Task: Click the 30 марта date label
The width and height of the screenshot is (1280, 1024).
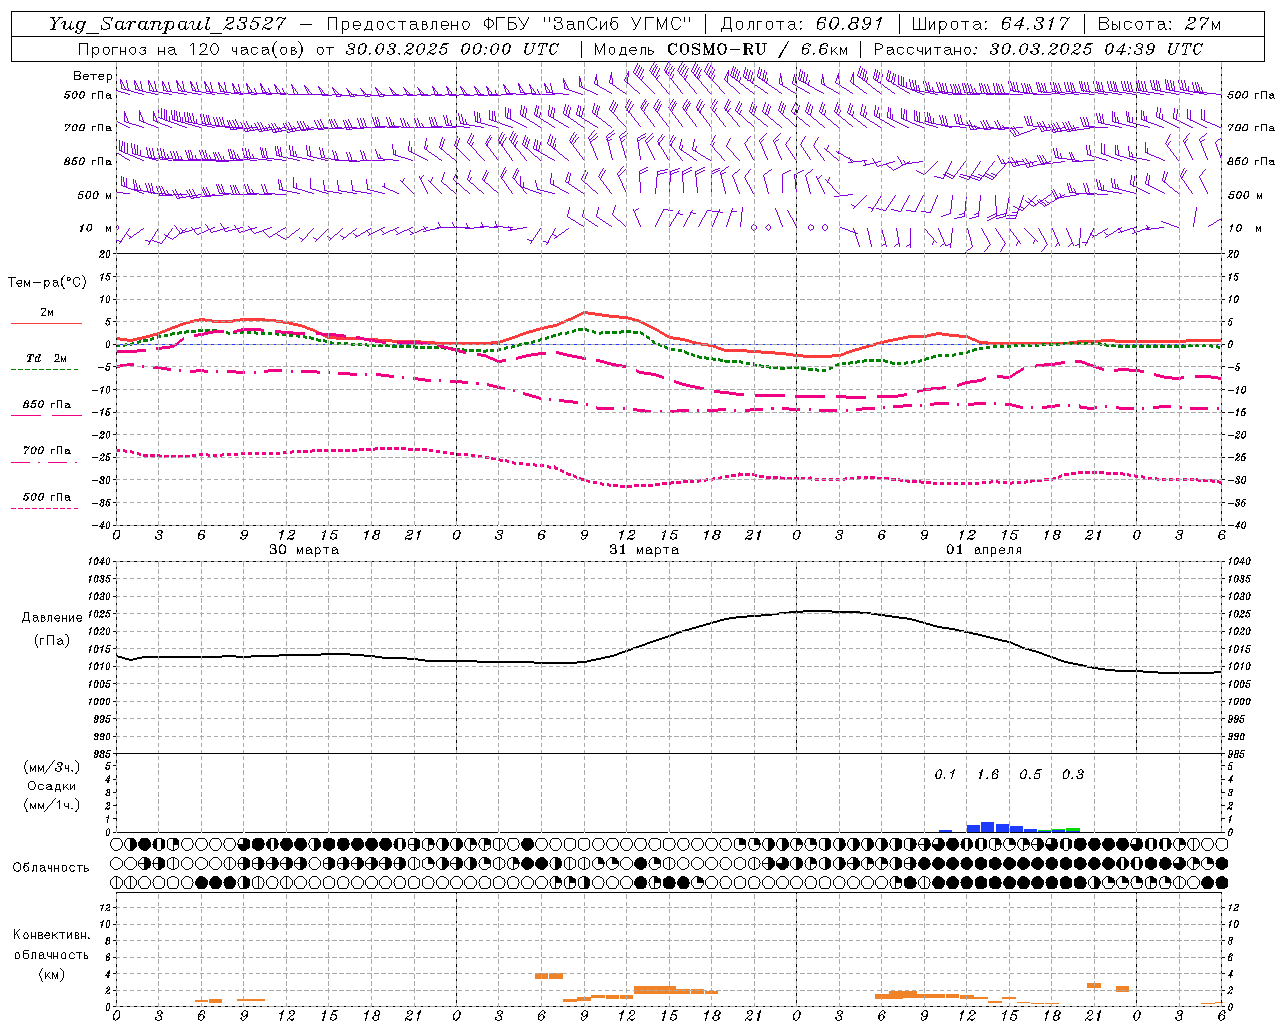Action: [304, 550]
